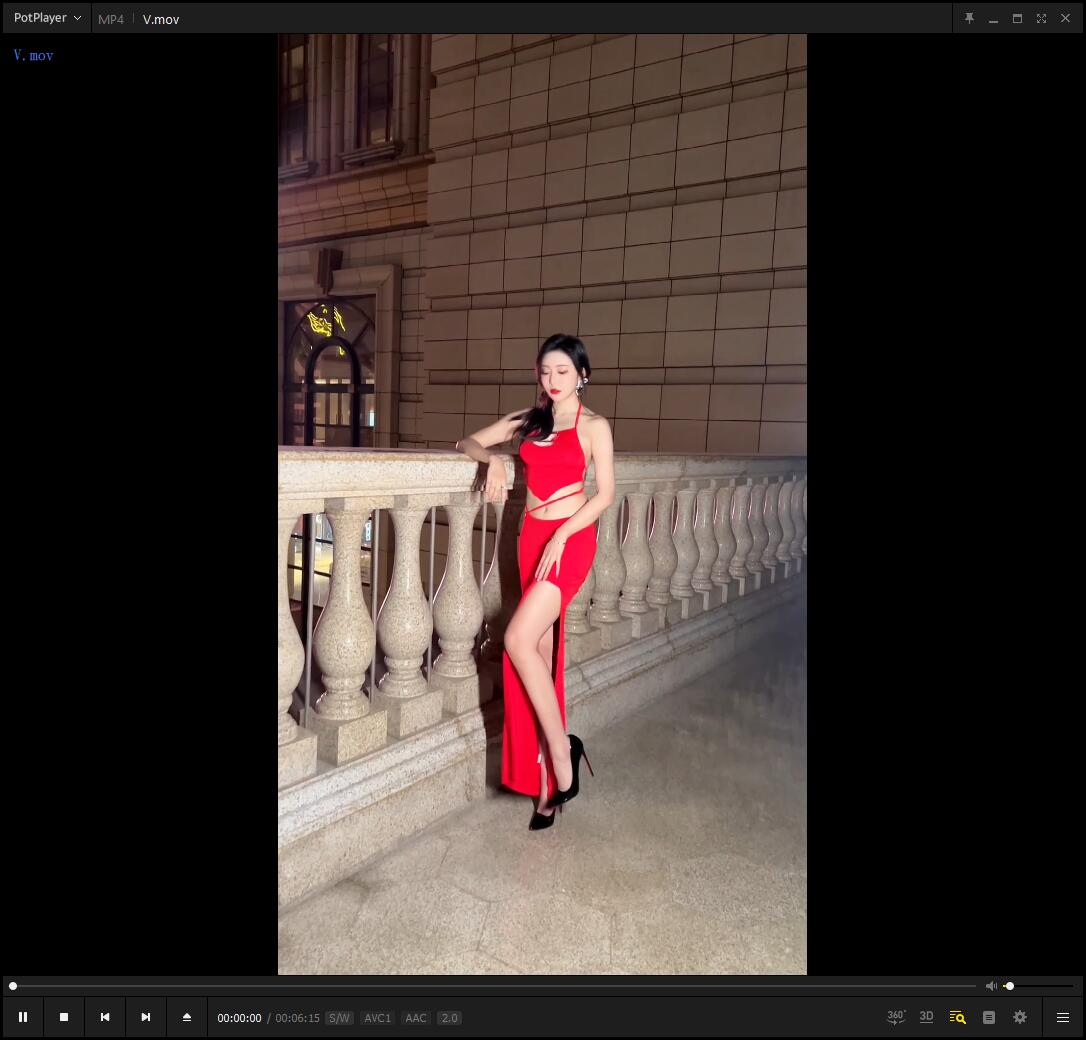1086x1040 pixels.
Task: Pause the video playback
Action: [x=23, y=1017]
